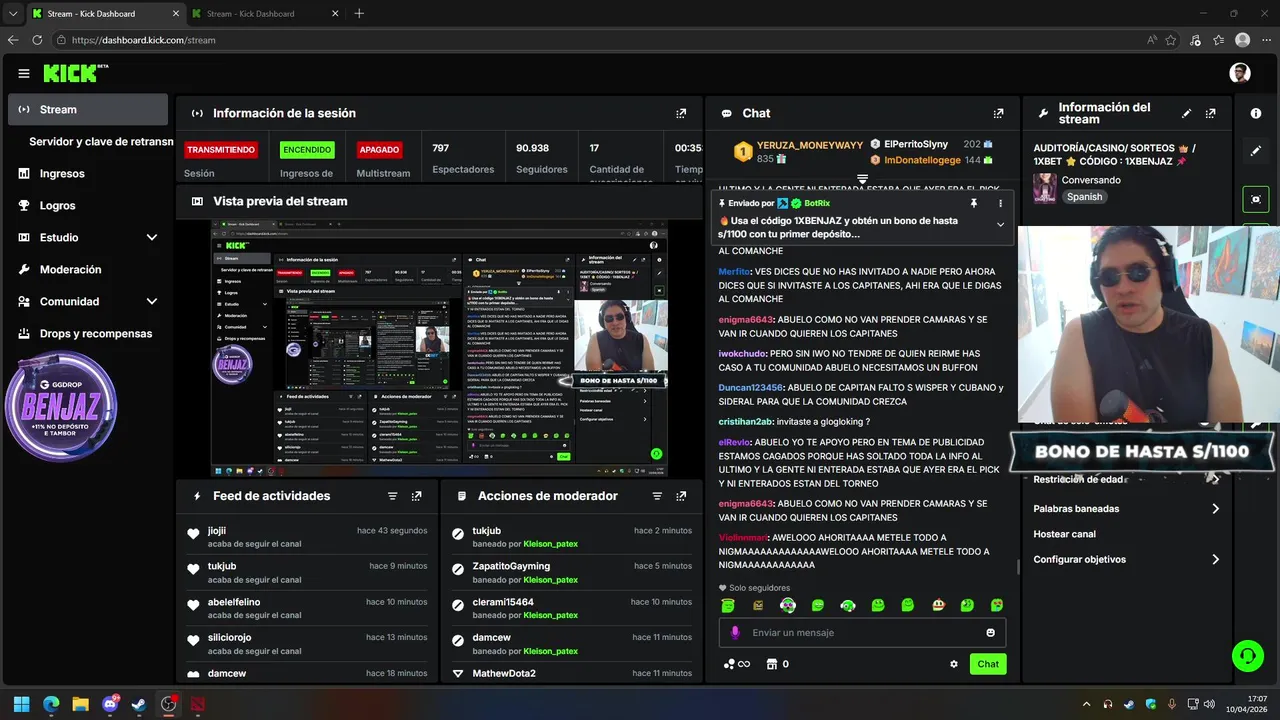Filter the Acciones de moderador list
Screen dimensions: 1280x720
657,496
